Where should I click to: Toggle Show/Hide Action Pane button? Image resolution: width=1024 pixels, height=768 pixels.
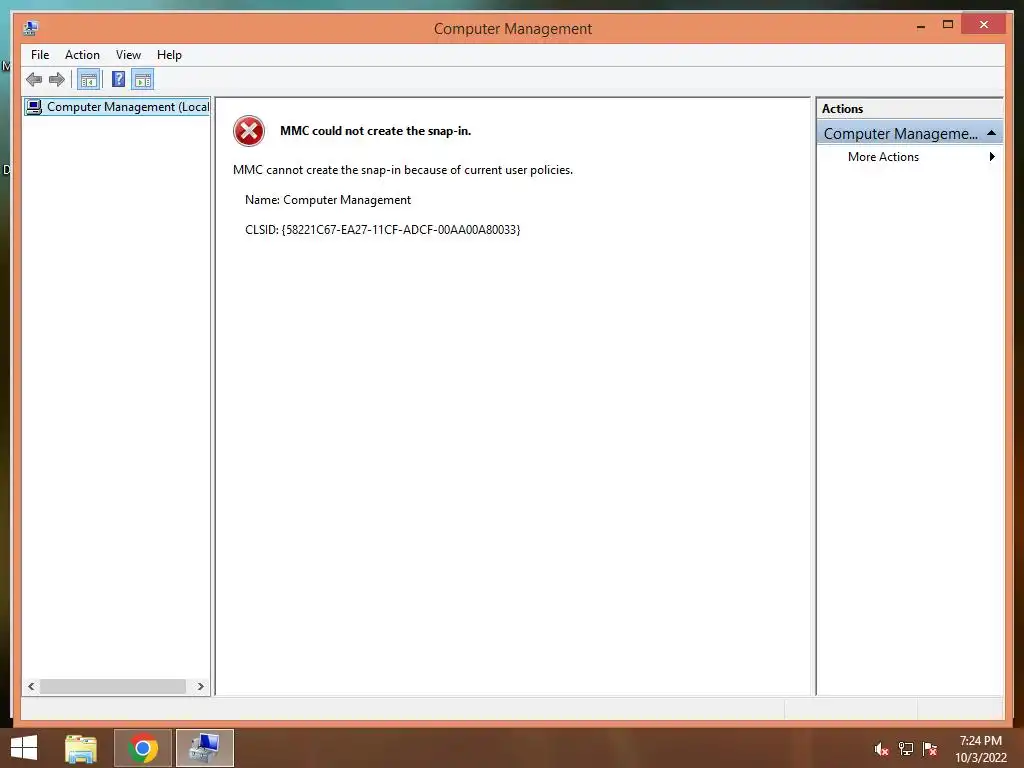pyautogui.click(x=142, y=80)
